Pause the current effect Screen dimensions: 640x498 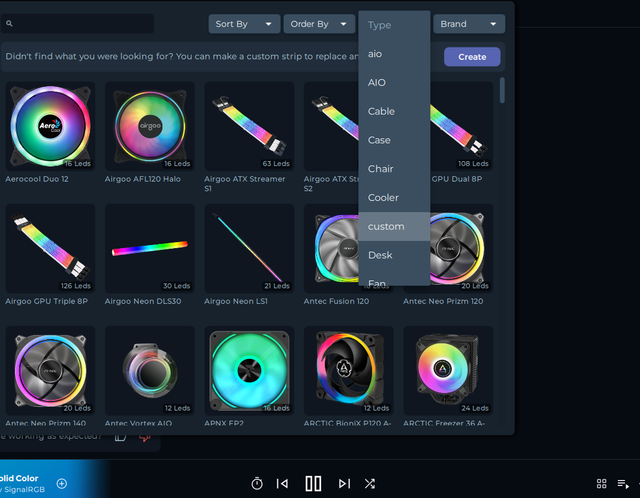pos(313,483)
